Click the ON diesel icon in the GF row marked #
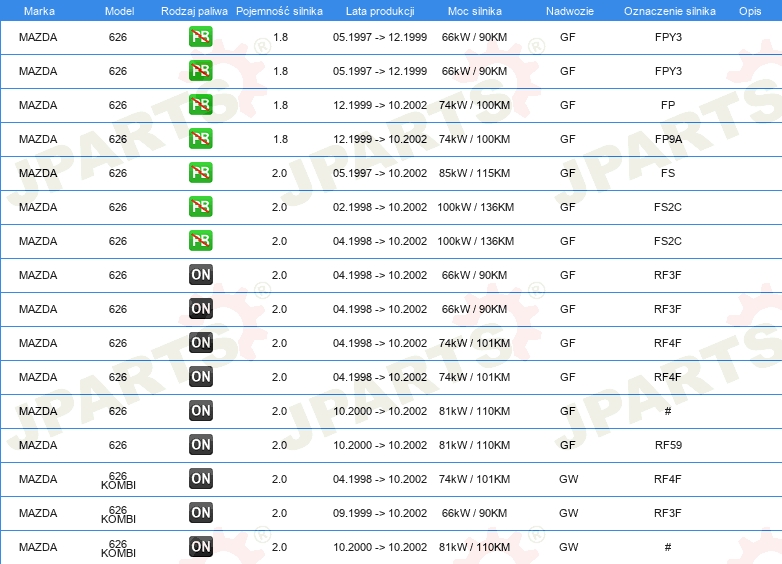The height and width of the screenshot is (564, 782). [x=200, y=410]
